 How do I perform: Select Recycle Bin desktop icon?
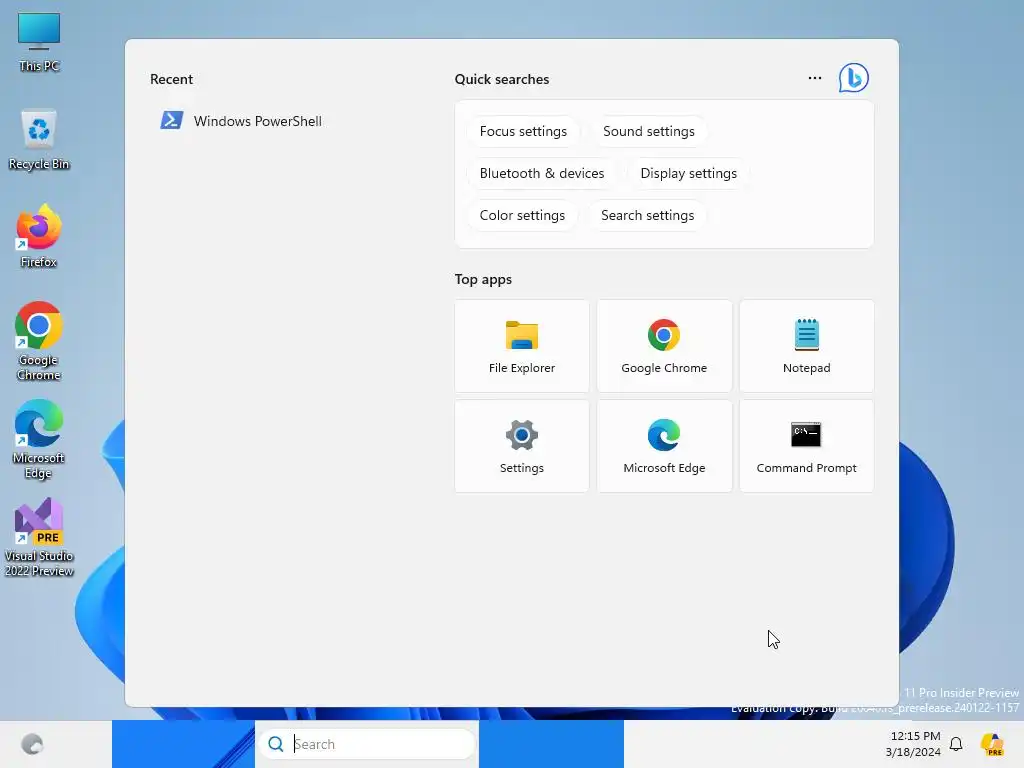[x=39, y=140]
